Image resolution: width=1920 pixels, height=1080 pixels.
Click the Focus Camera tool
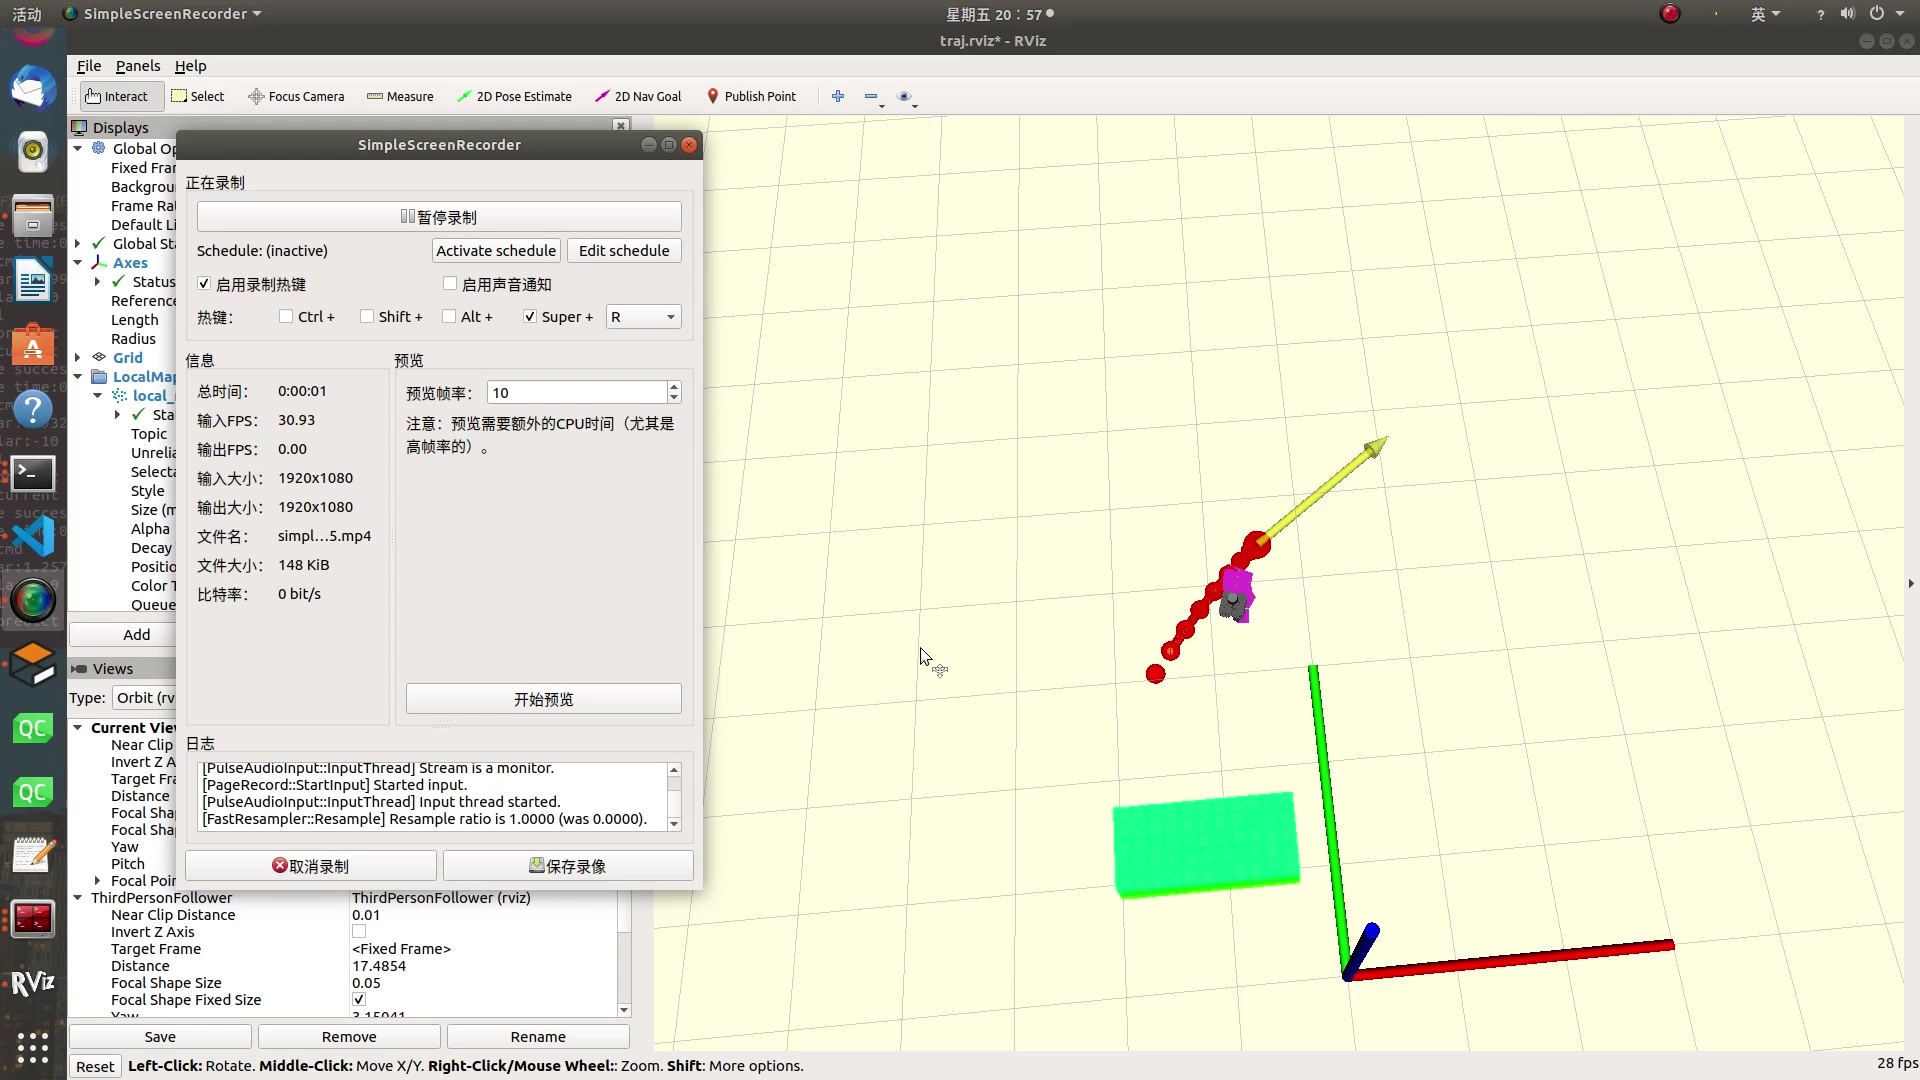coord(296,97)
